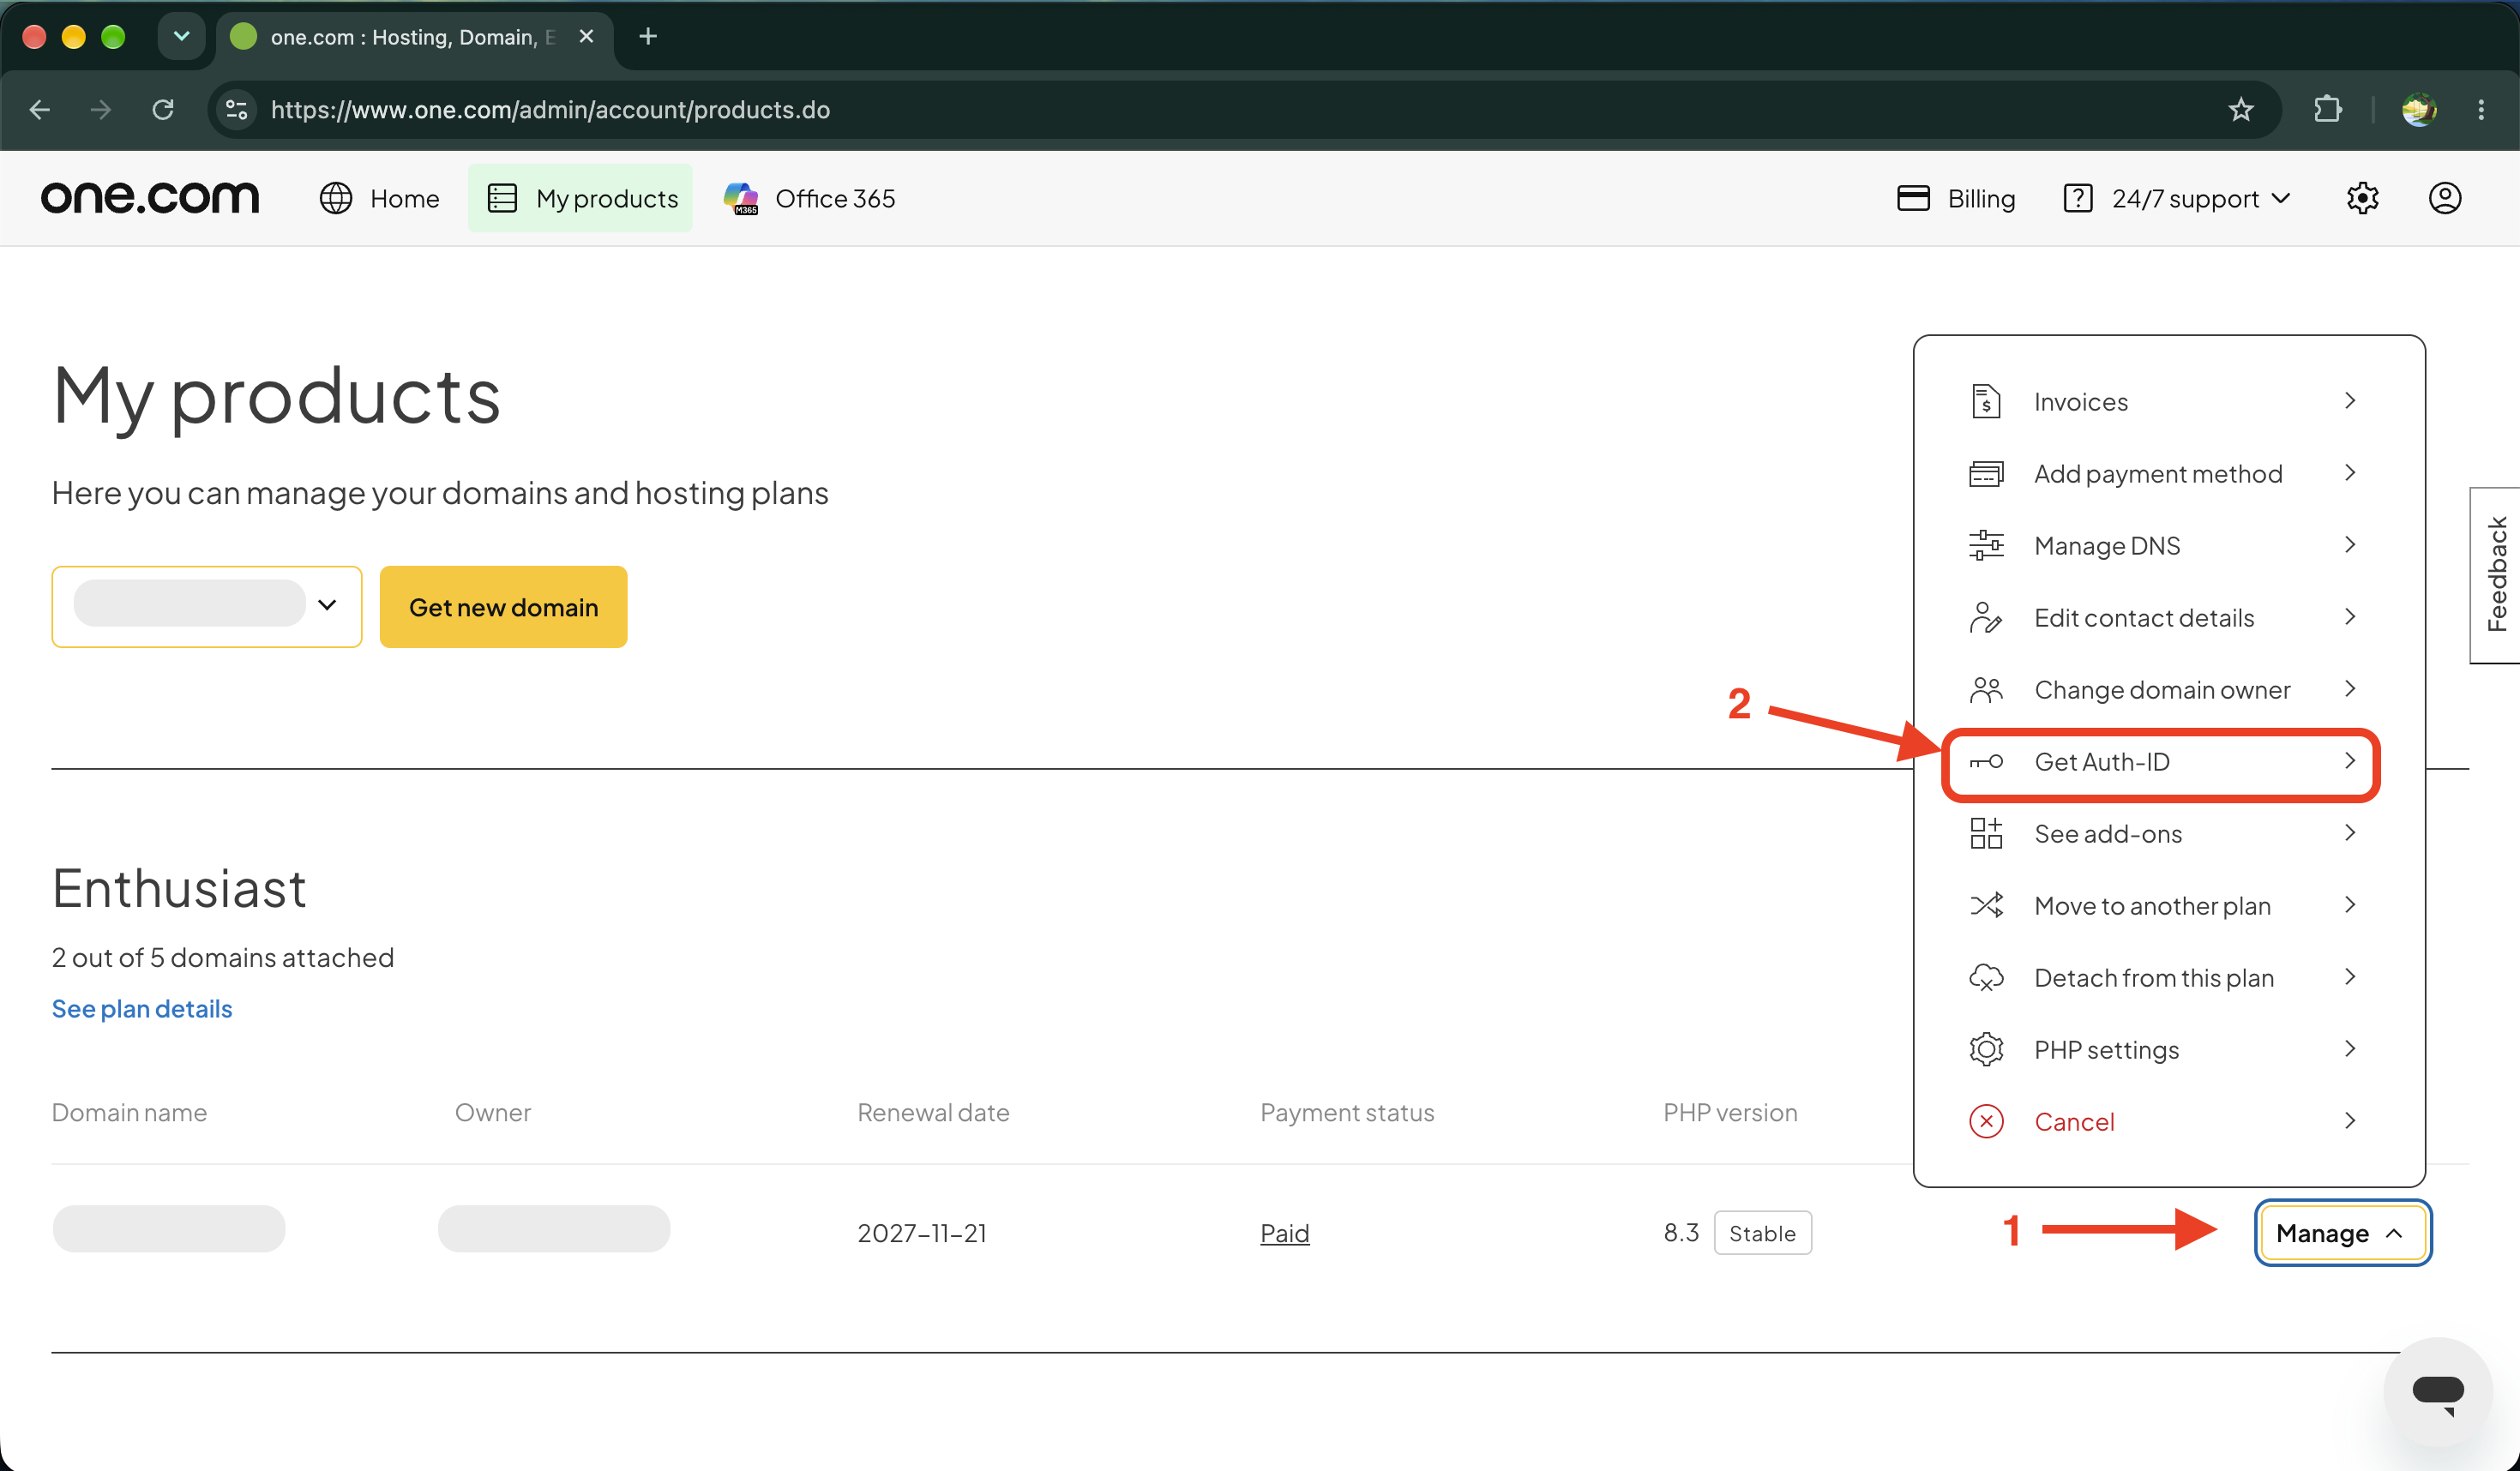Click the Renewal date column header
The width and height of the screenshot is (2520, 1471).
pos(933,1112)
